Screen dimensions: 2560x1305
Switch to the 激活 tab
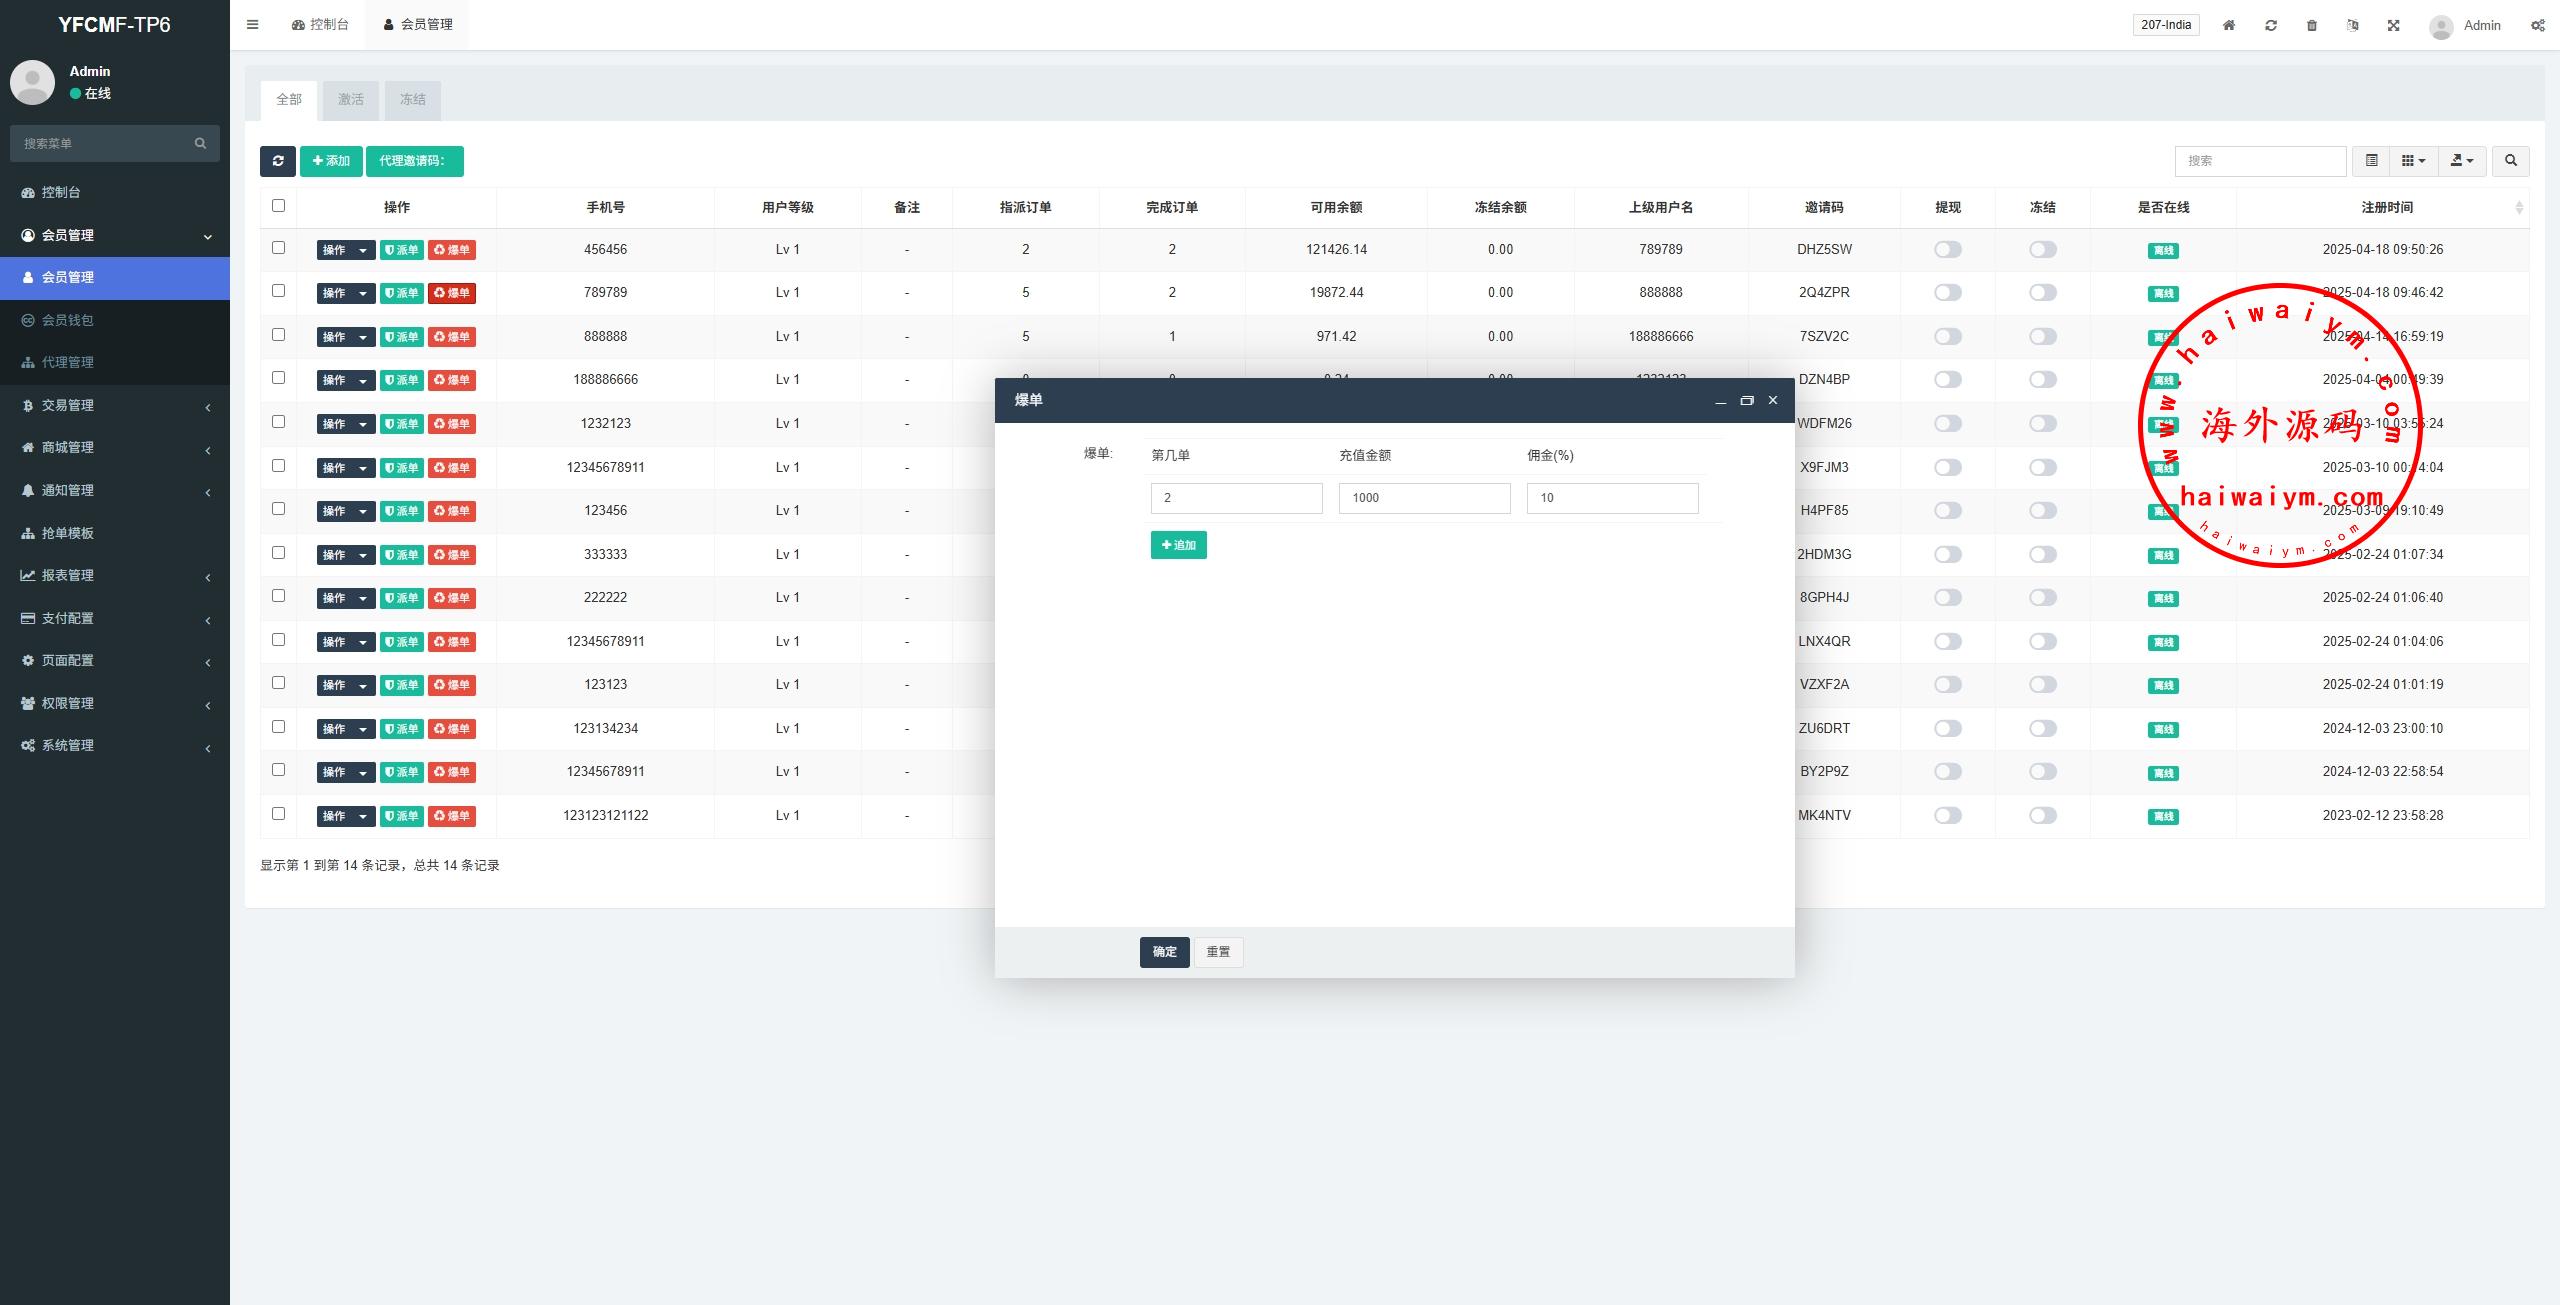[350, 100]
